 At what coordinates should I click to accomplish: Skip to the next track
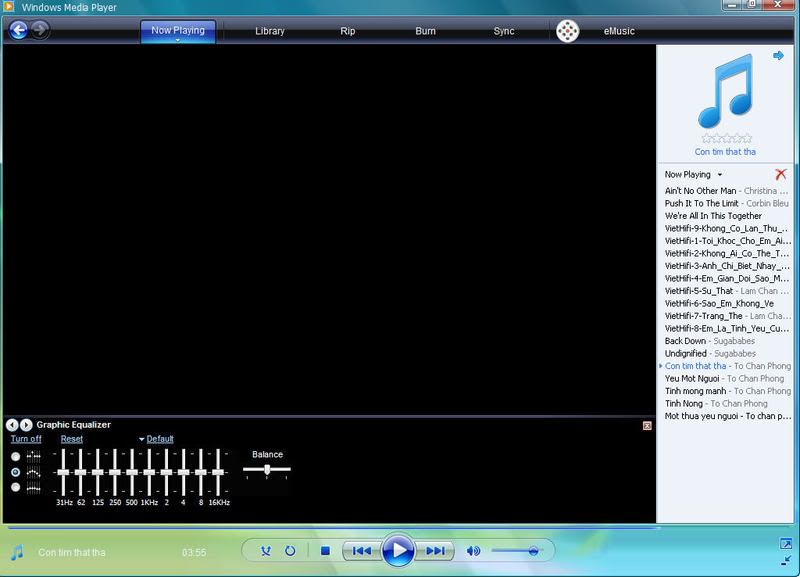(x=435, y=551)
